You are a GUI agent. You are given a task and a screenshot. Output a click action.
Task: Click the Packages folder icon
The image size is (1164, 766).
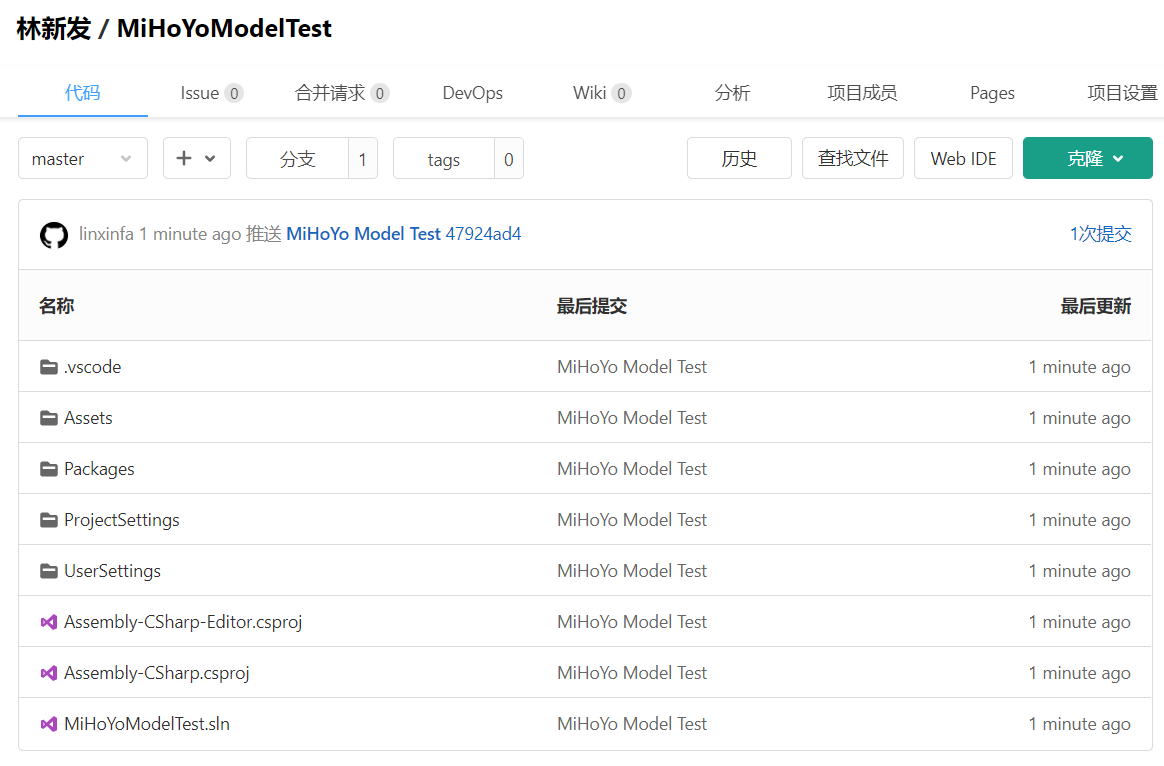click(x=49, y=469)
